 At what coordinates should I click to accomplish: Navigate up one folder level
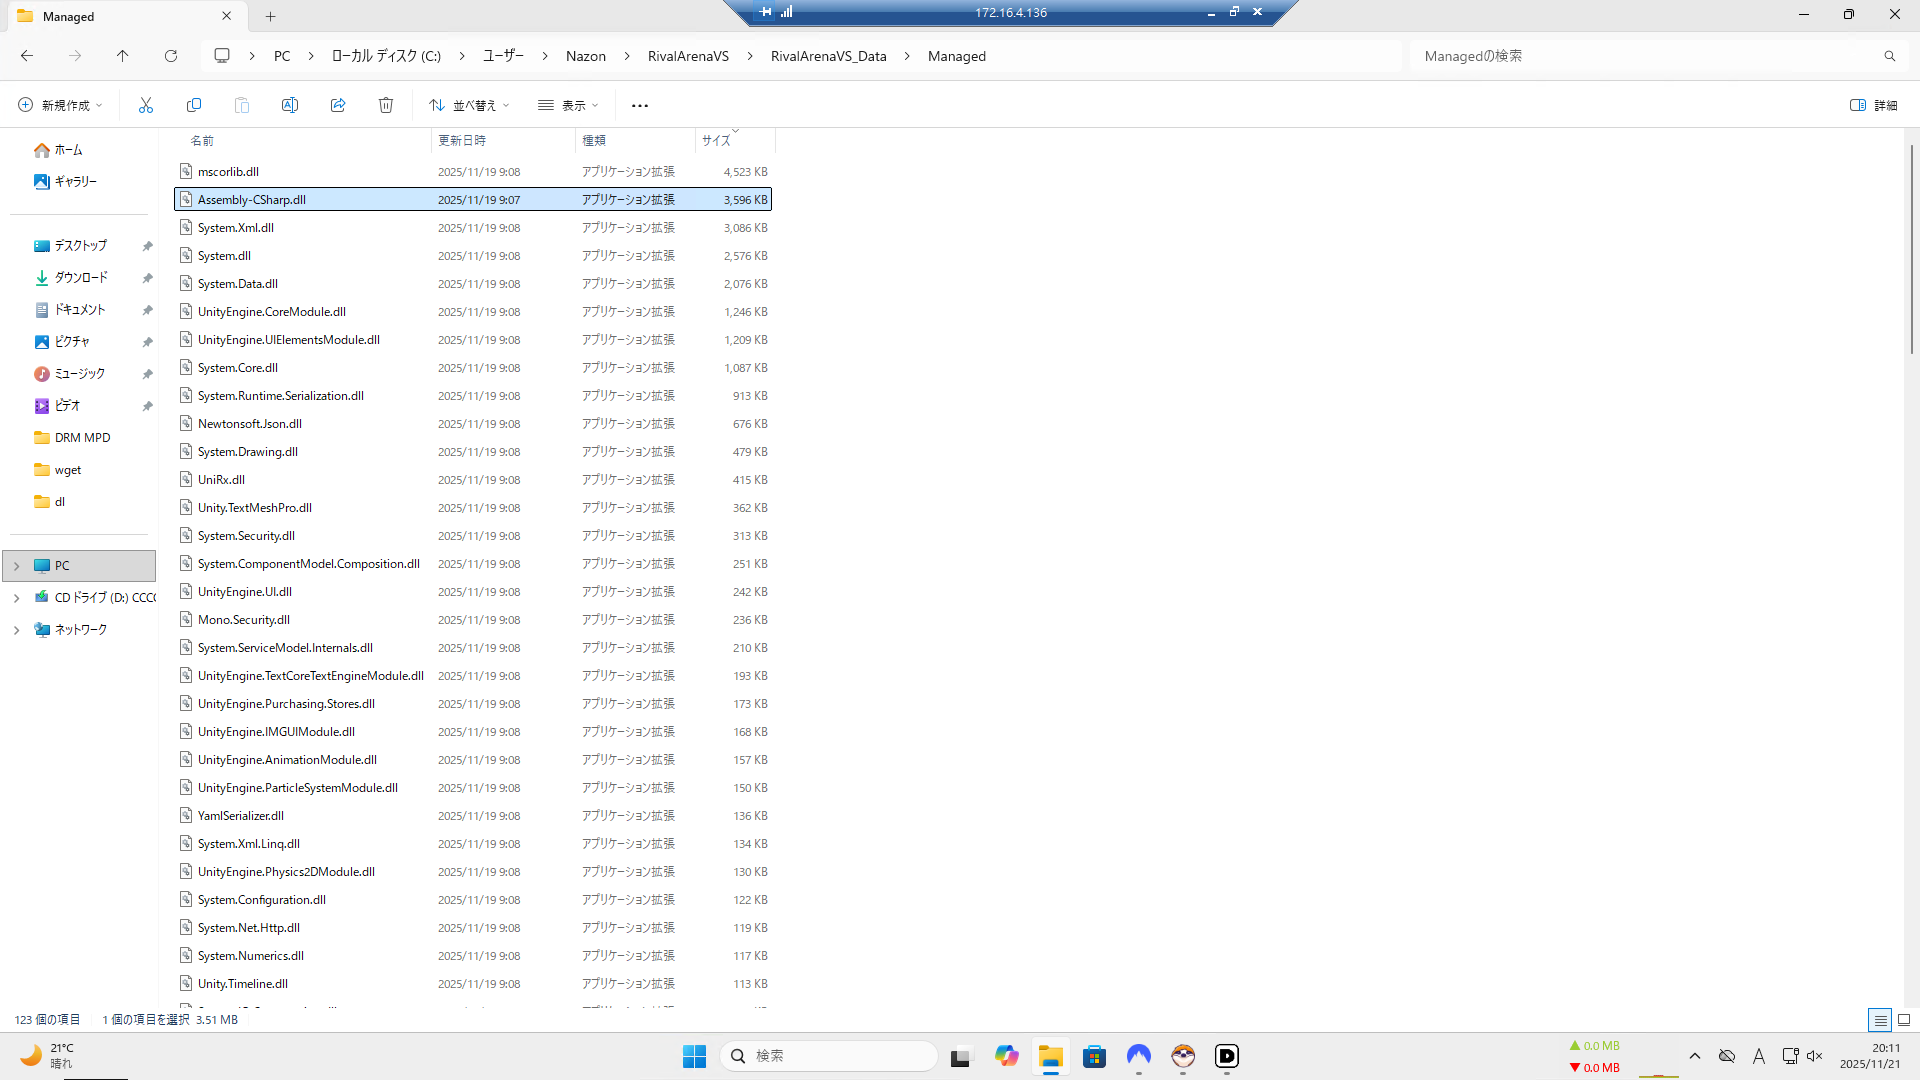pos(123,56)
